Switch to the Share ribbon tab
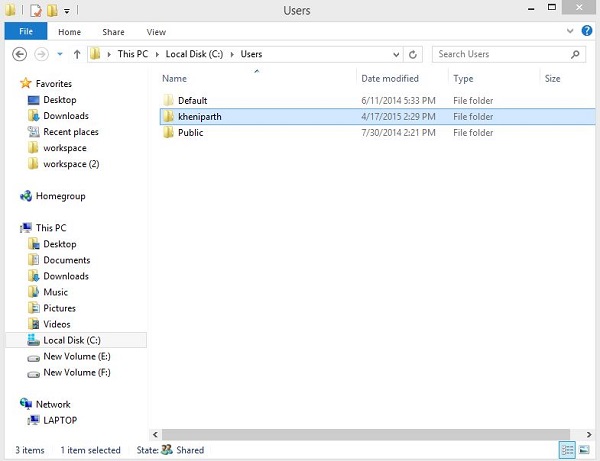Screen dimensions: 600x461 pos(113,32)
